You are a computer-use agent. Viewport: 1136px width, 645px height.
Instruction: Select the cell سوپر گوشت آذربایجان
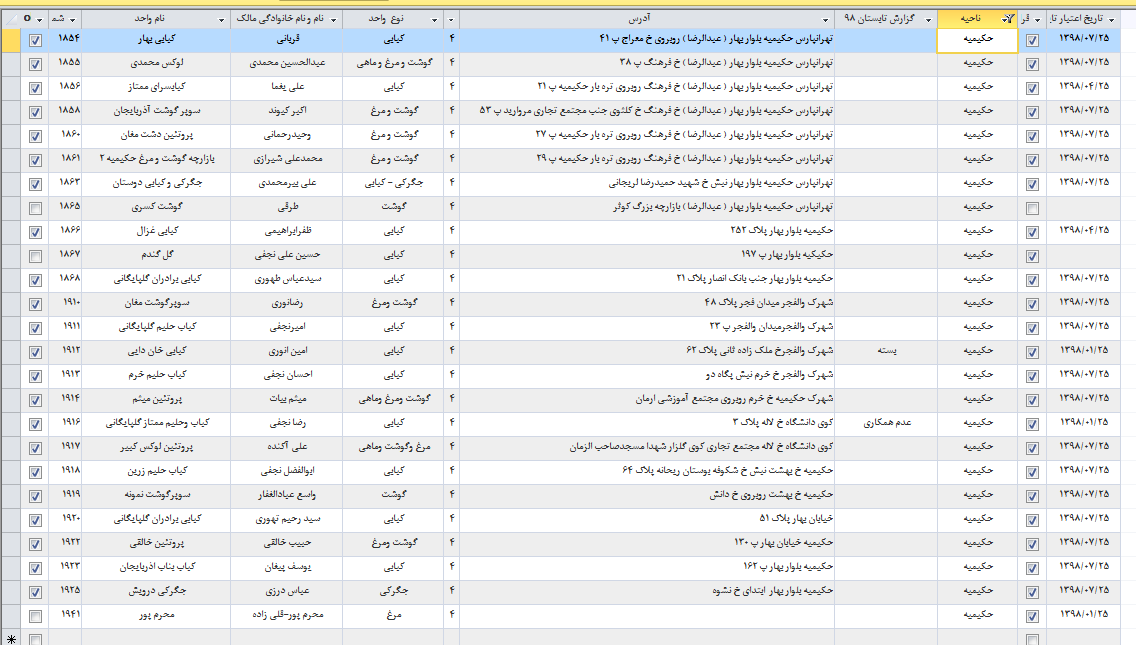pos(156,111)
